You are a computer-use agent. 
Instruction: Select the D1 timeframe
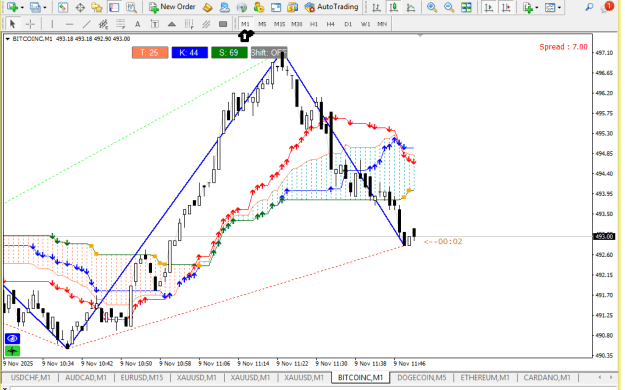tap(348, 24)
